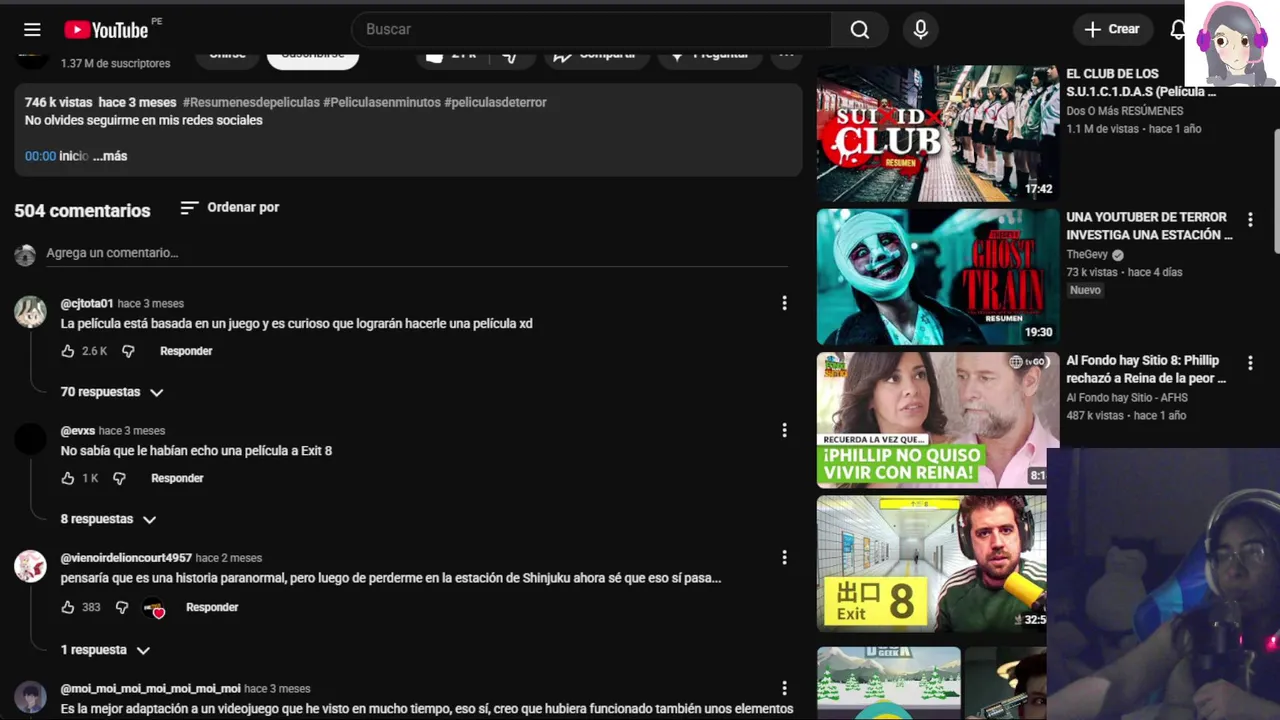Viewport: 1280px width, 720px height.
Task: Expand the 1 respuesta thread
Action: (x=105, y=650)
